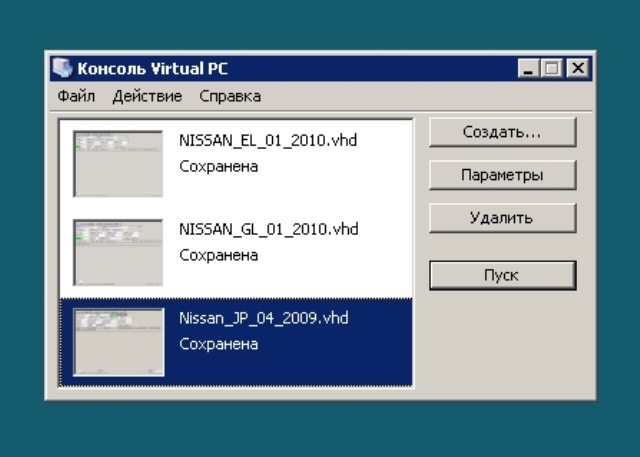Screen dimensions: 640x457
Task: Click Сохранена status under NISSAN_EL_01_2010.vhd
Action: tap(218, 166)
